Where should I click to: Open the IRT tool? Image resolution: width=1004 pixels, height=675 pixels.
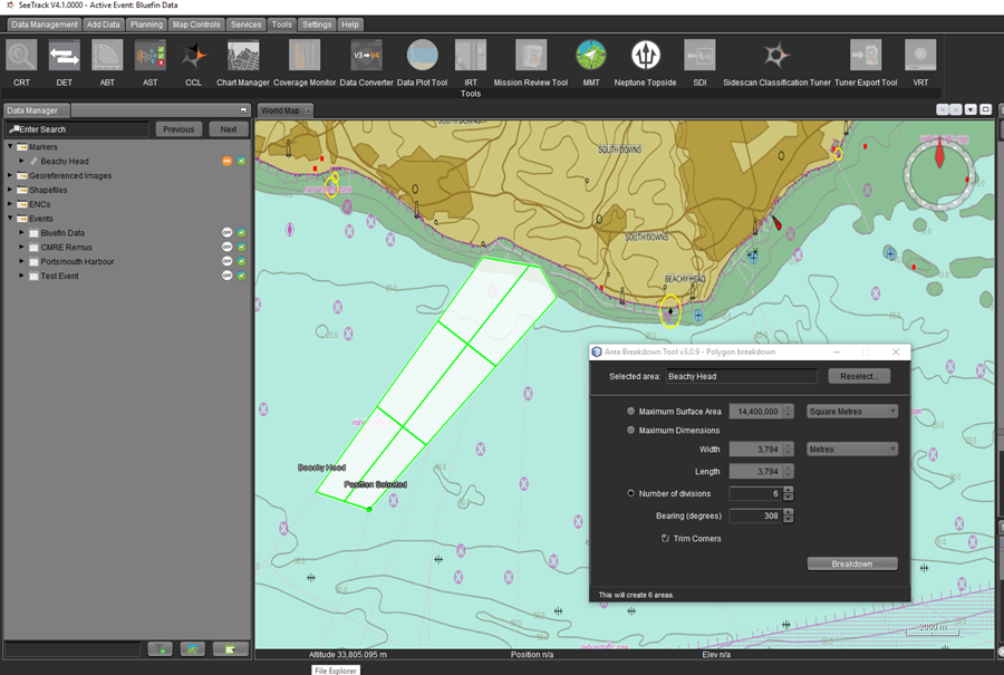pos(471,55)
